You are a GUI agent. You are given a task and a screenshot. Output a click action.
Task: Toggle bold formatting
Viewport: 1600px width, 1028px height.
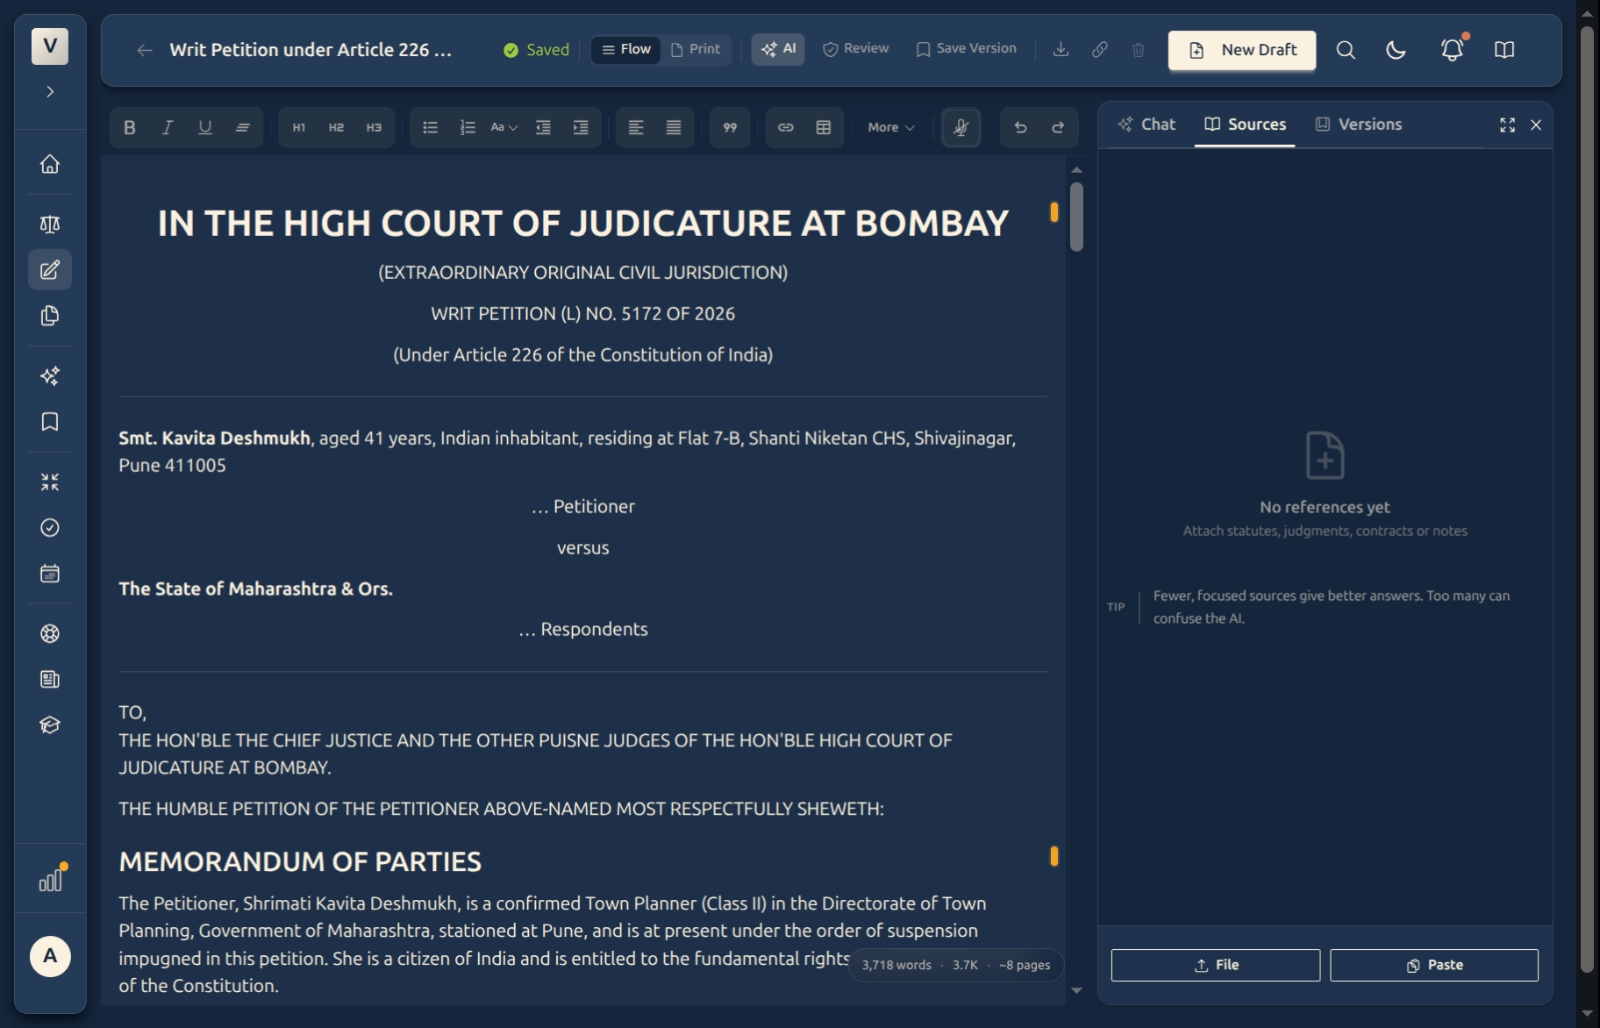[x=129, y=127]
